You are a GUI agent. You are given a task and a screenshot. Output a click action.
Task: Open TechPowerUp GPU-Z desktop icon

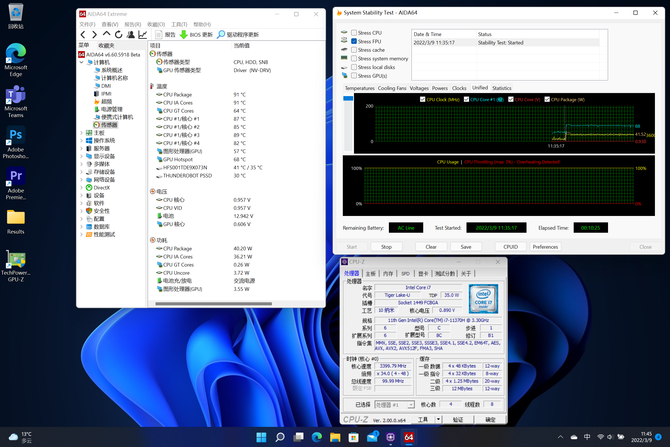coord(16,260)
